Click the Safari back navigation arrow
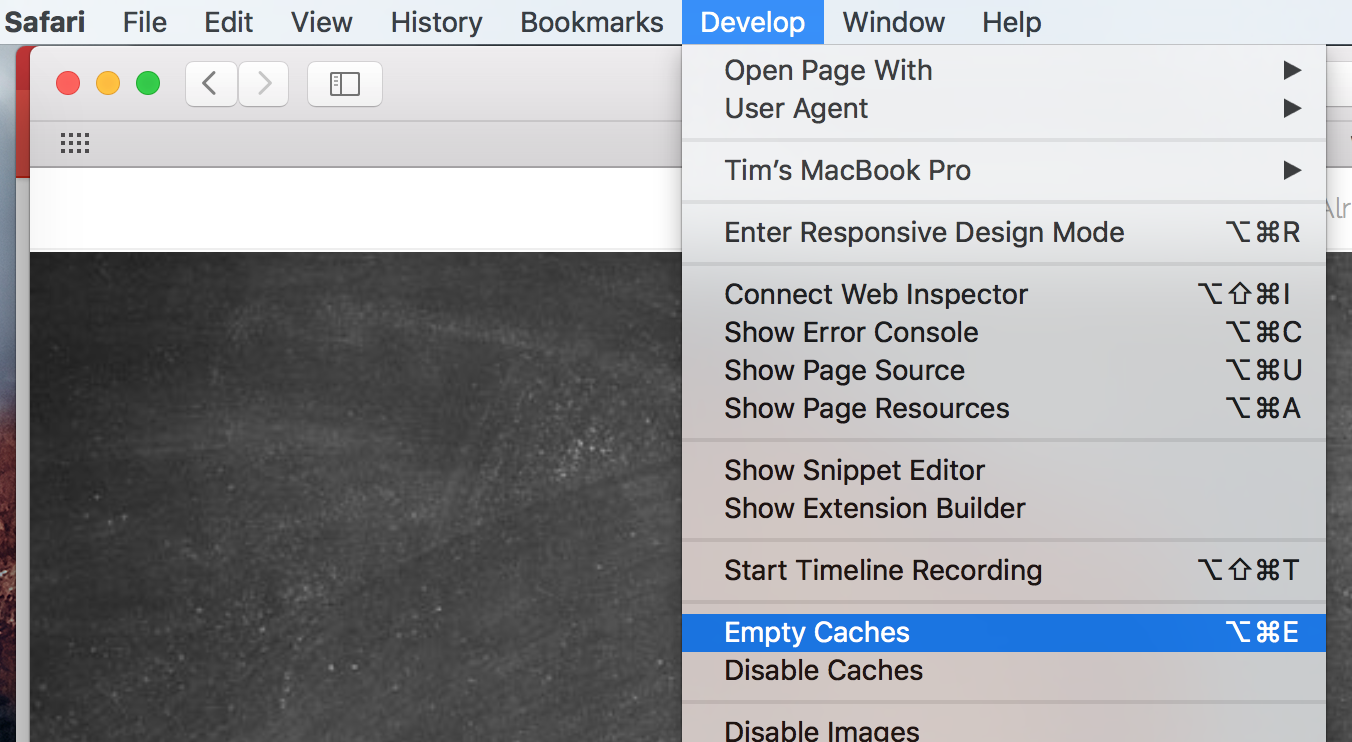This screenshot has width=1352, height=742. click(211, 84)
